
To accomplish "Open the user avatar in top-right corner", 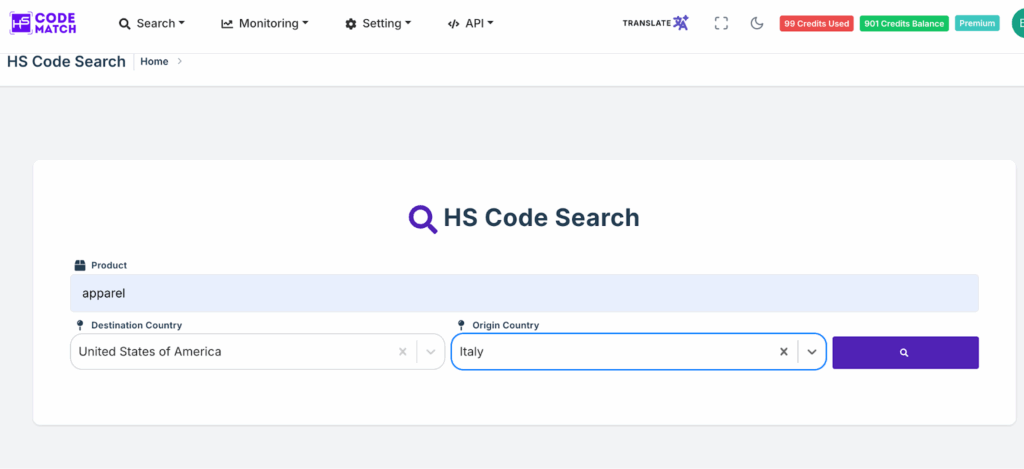I will coord(1015,23).
